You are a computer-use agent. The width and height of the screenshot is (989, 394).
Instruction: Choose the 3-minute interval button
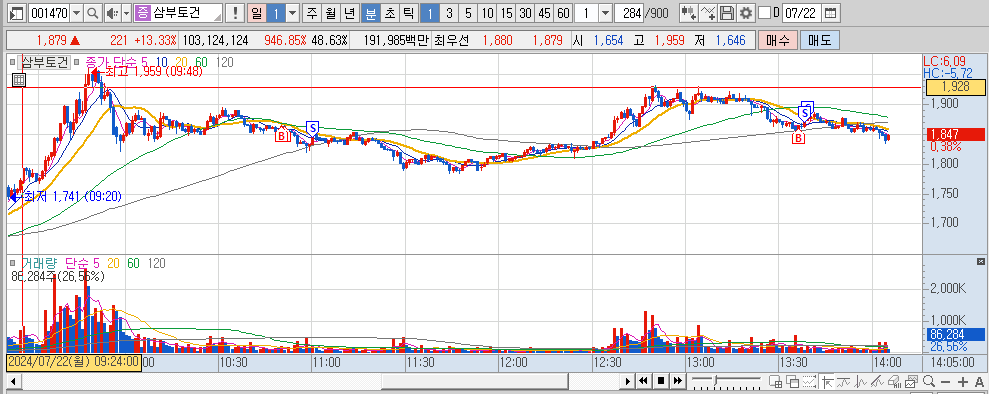(448, 13)
